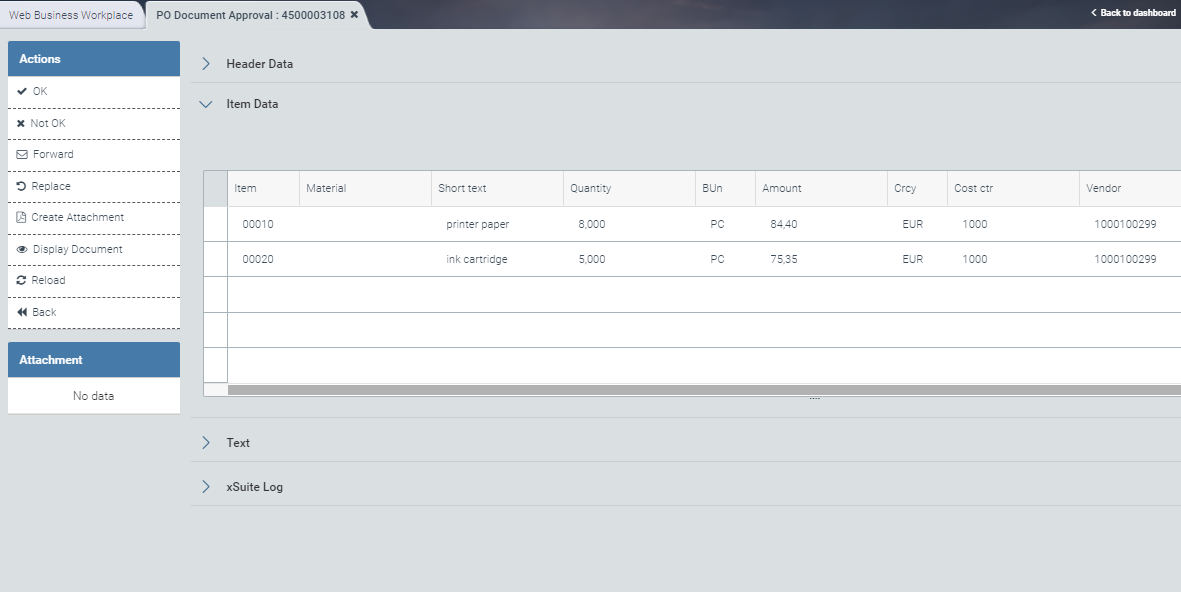Click the Back rewind icon
Viewport: 1181px width, 592px height.
point(22,313)
